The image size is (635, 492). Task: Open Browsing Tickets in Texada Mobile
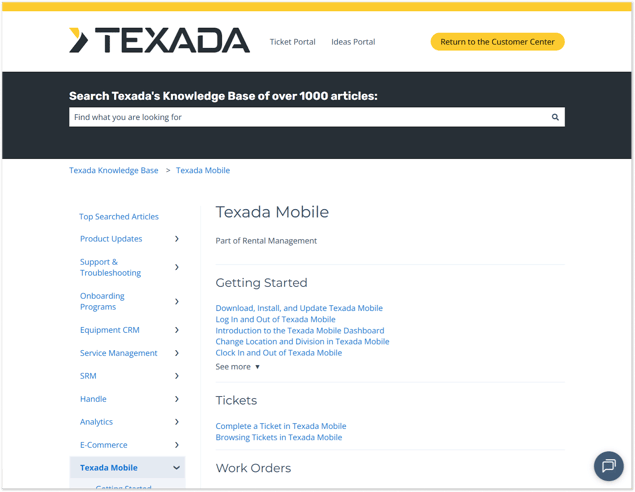click(x=279, y=438)
